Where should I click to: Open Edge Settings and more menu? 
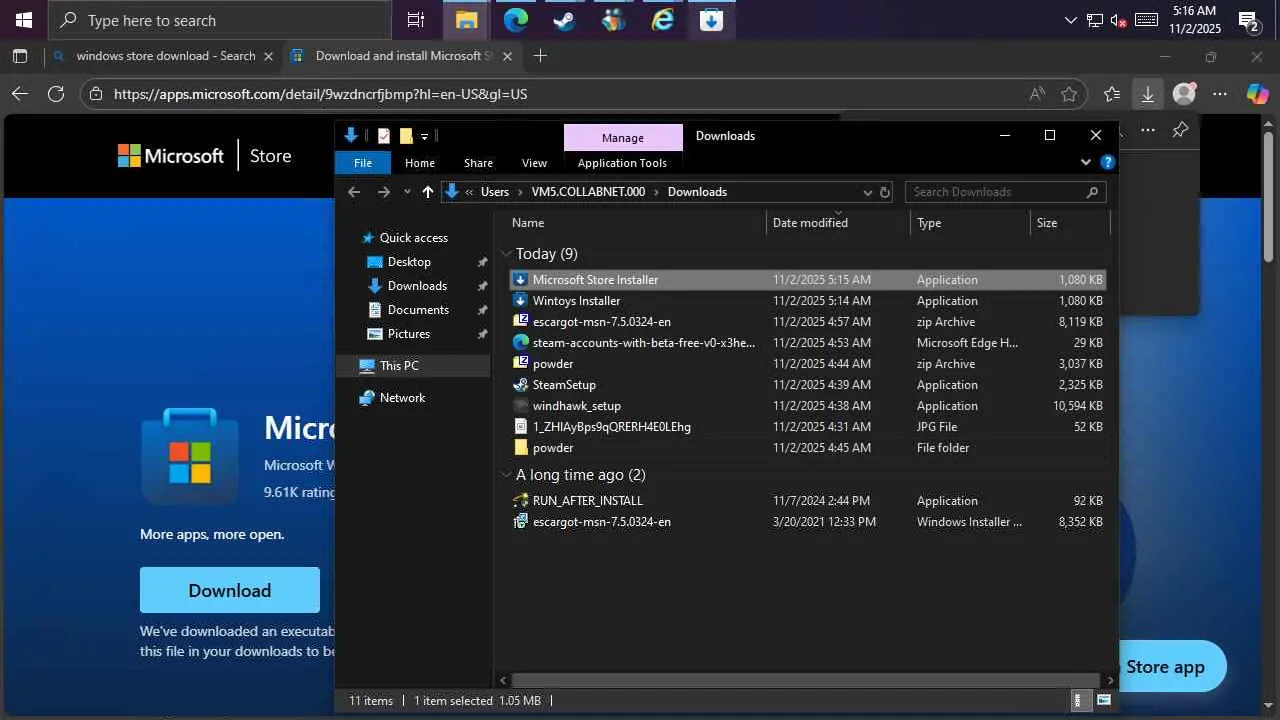1220,94
